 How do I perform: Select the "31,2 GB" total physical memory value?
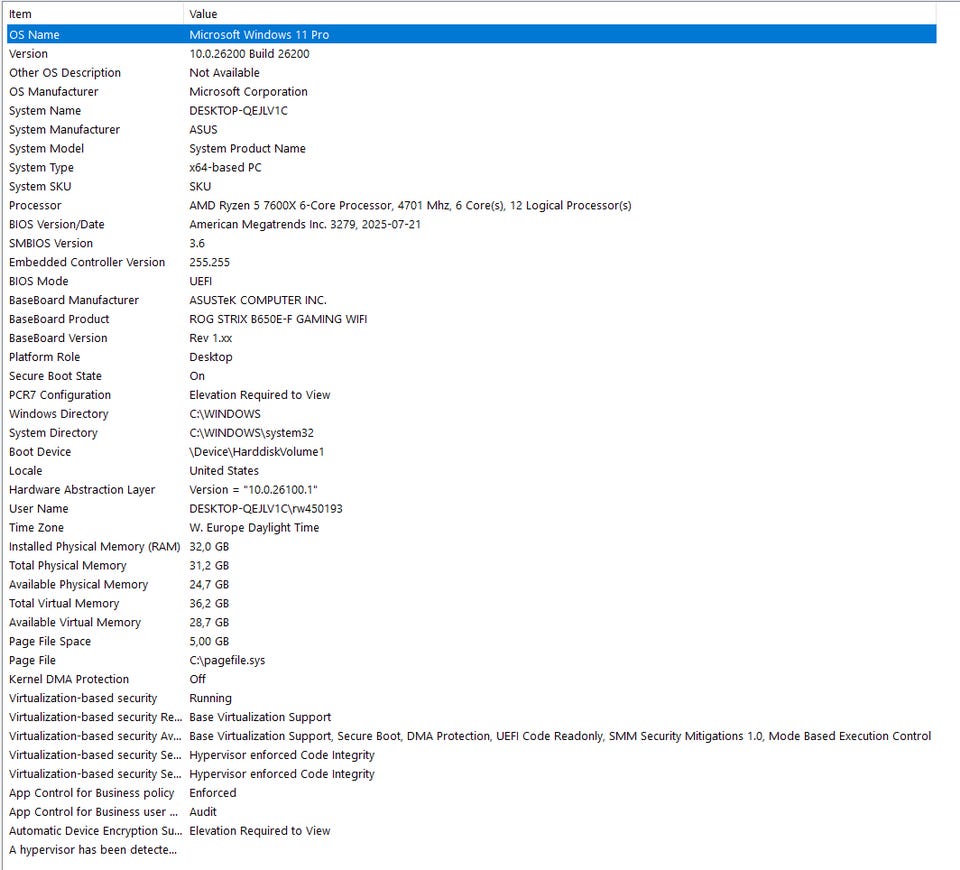point(209,566)
